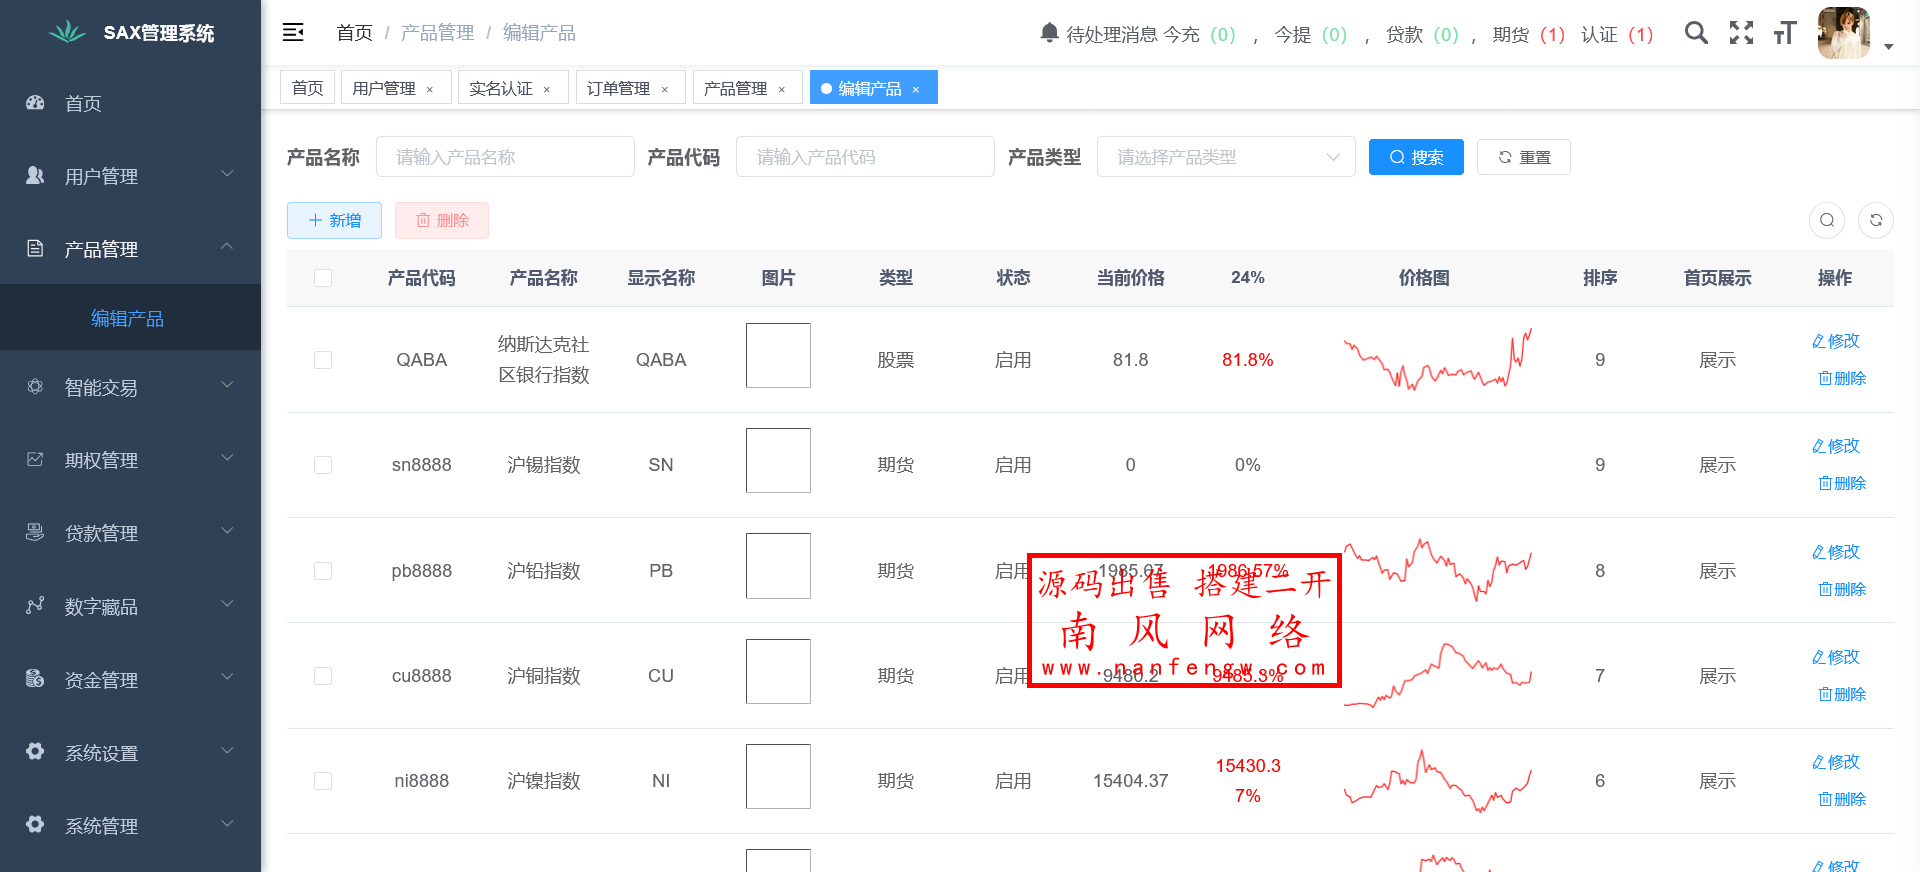Toggle fullscreen mode icon

click(1741, 33)
